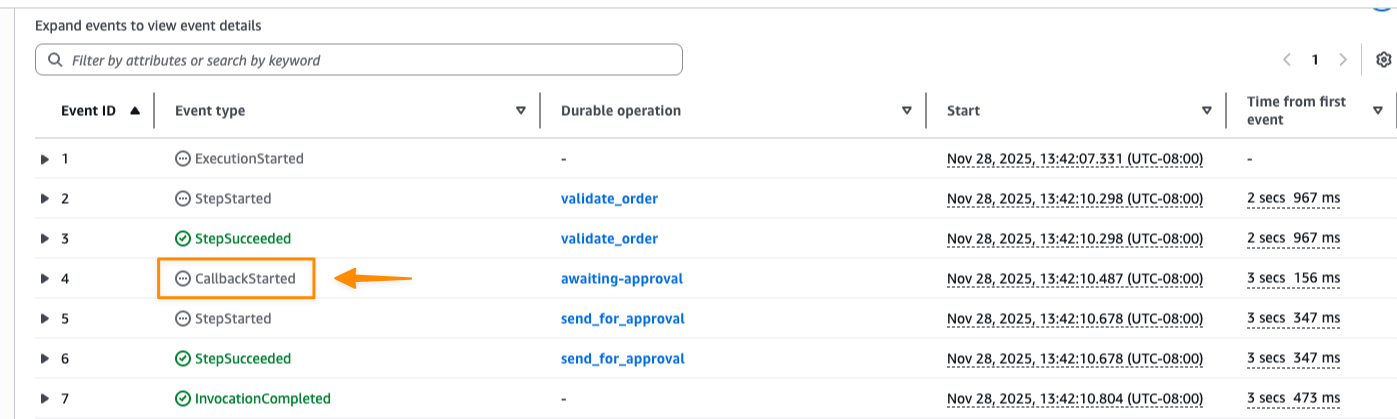The width and height of the screenshot is (1397, 419).
Task: Open the Start column sort dropdown
Action: point(1207,111)
